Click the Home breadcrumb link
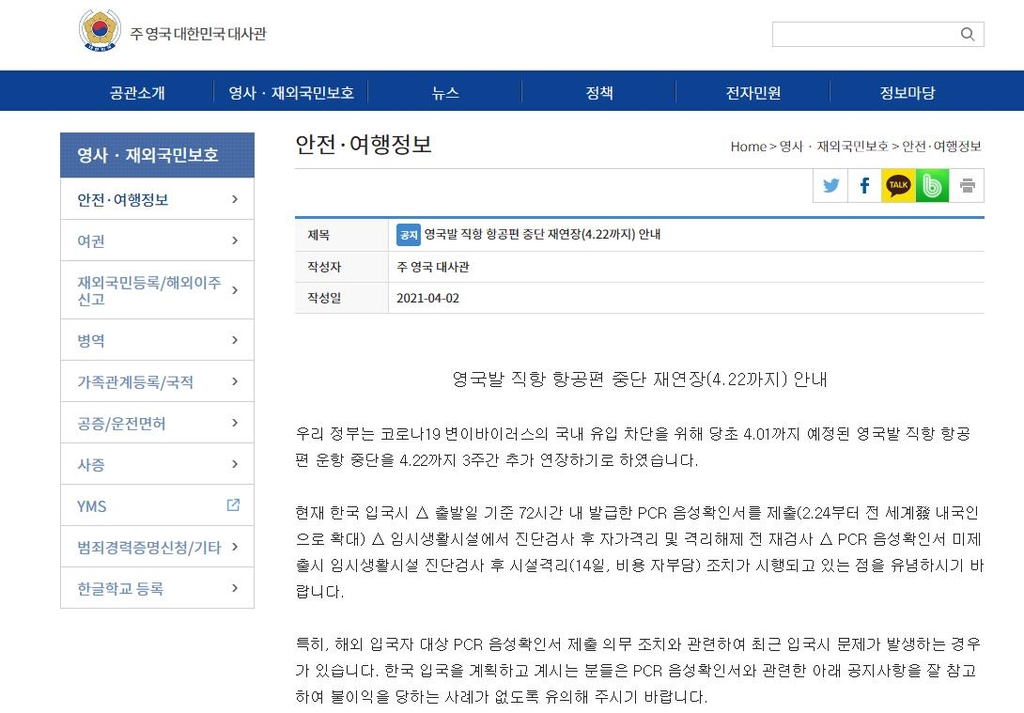 click(748, 146)
